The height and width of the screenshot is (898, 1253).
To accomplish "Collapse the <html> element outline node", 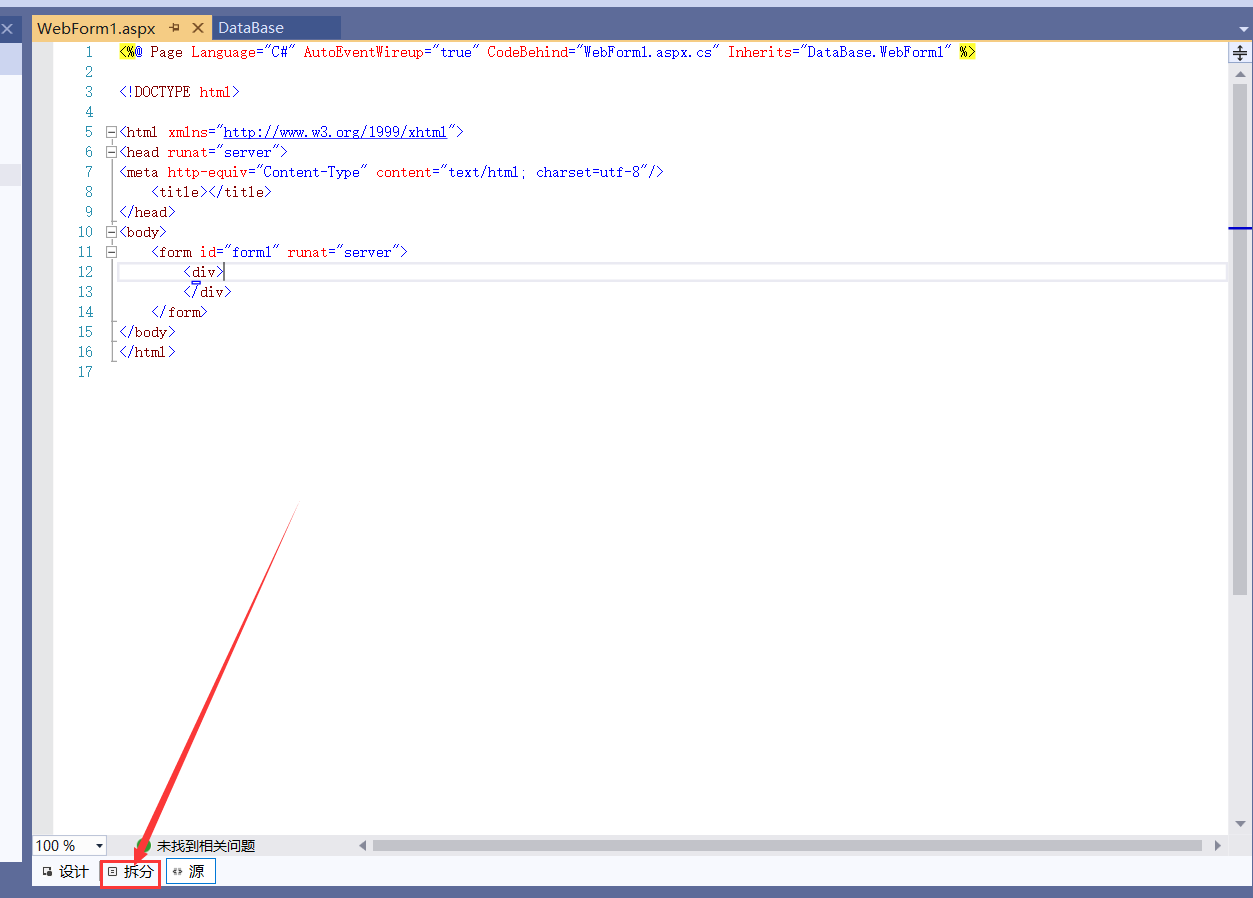I will coord(111,131).
